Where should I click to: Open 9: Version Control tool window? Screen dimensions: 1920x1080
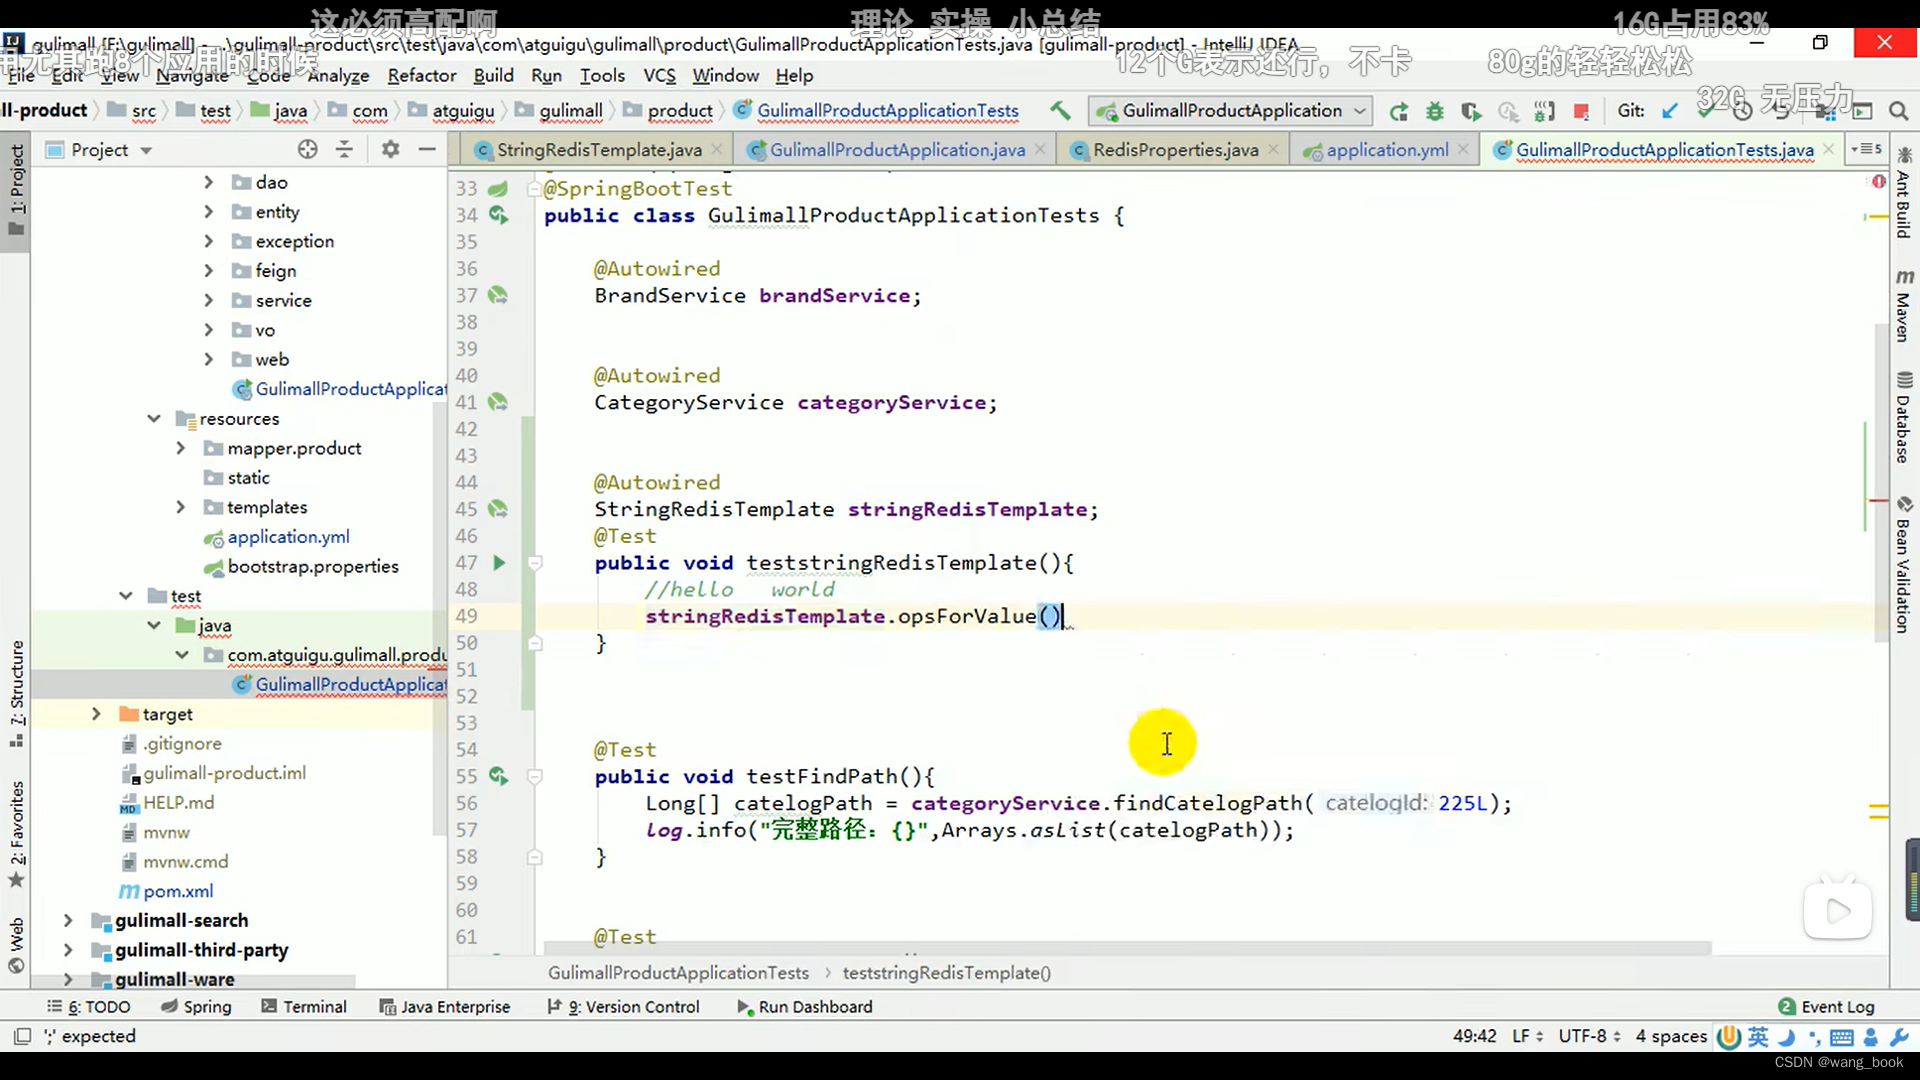[623, 1006]
